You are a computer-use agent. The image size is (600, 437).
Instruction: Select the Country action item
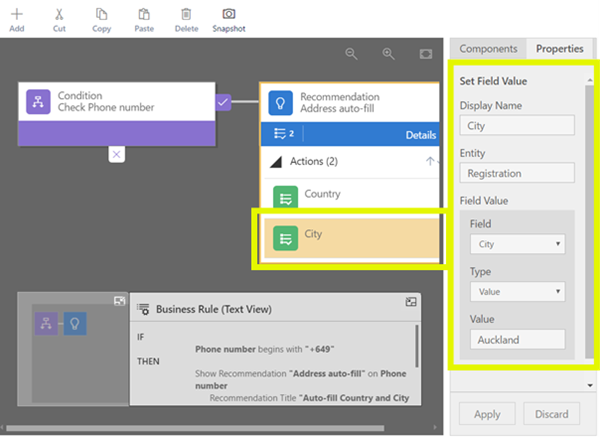click(350, 195)
